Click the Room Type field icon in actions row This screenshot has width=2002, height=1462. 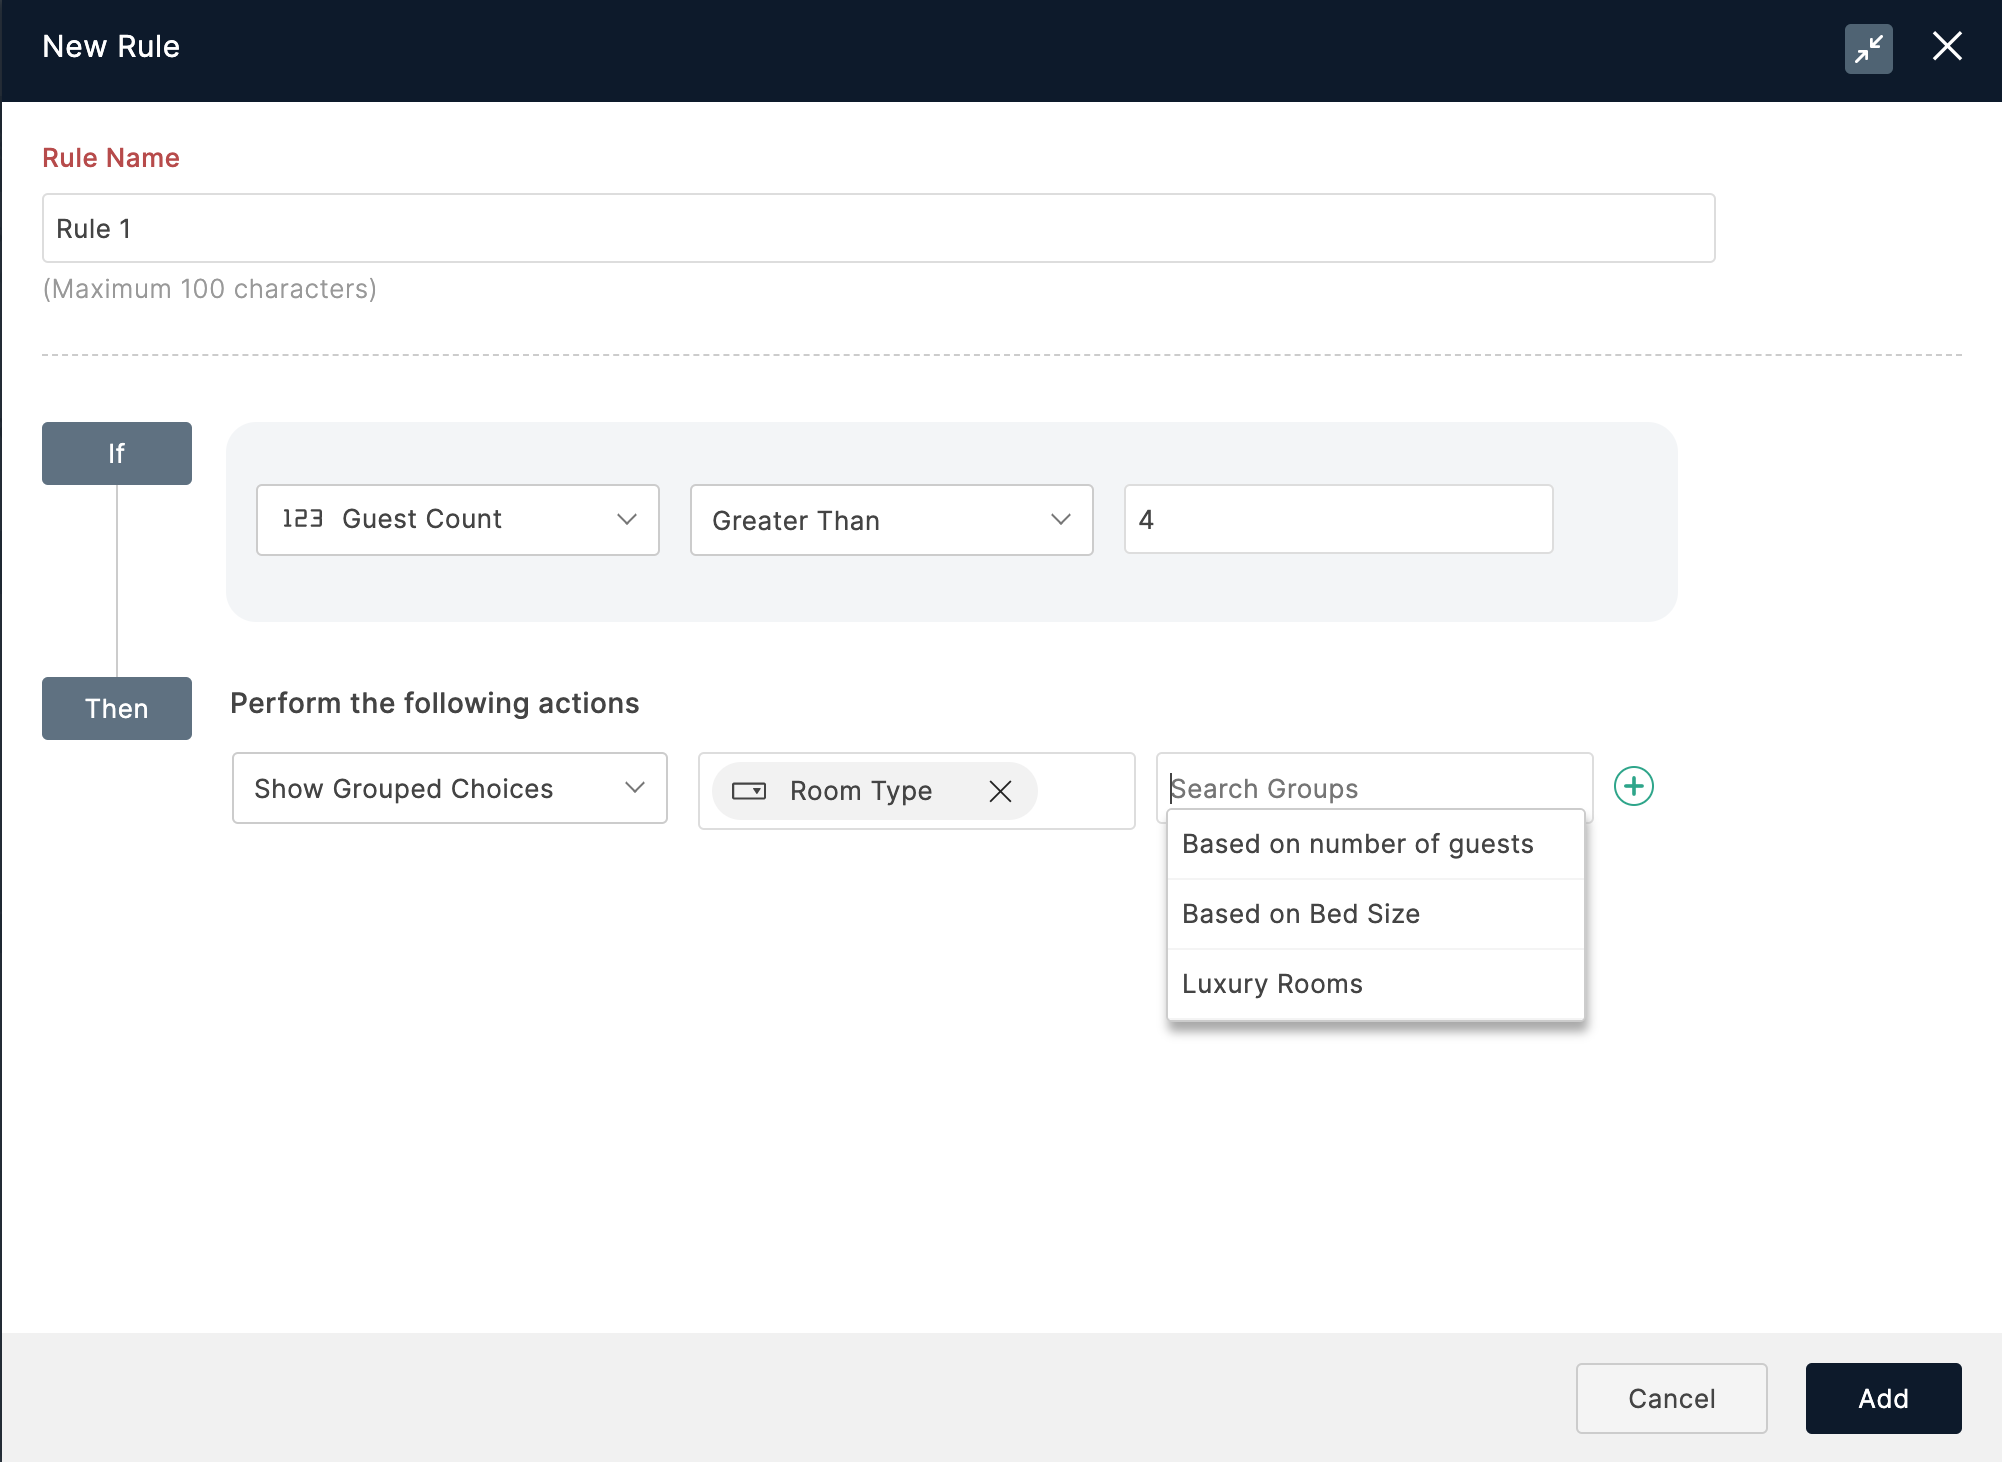(751, 791)
